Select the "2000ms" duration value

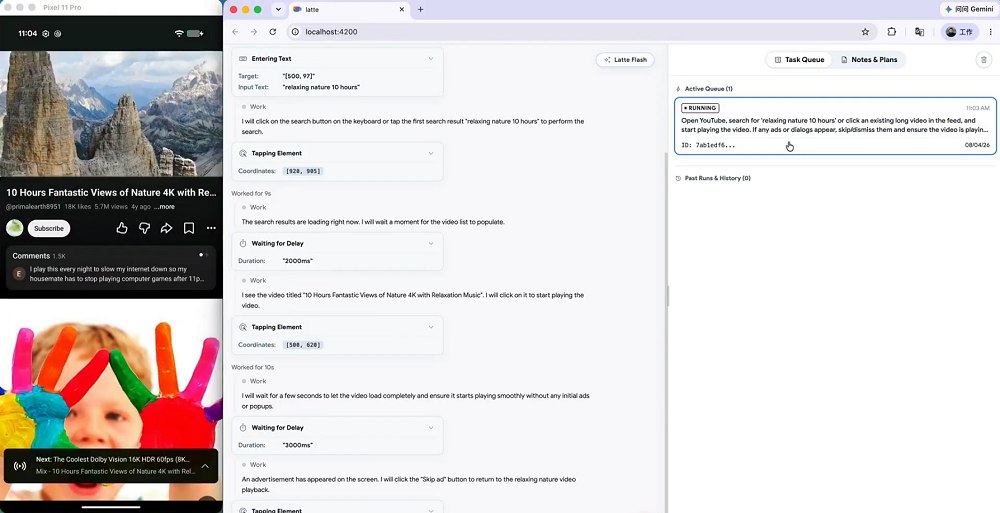297,261
